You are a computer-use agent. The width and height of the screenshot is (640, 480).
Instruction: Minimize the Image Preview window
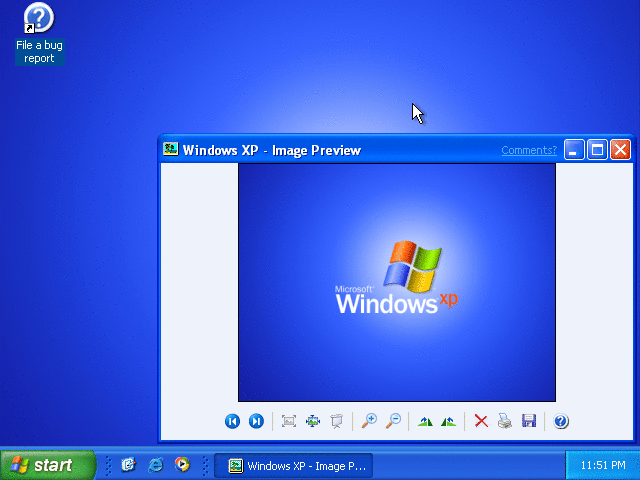(574, 149)
